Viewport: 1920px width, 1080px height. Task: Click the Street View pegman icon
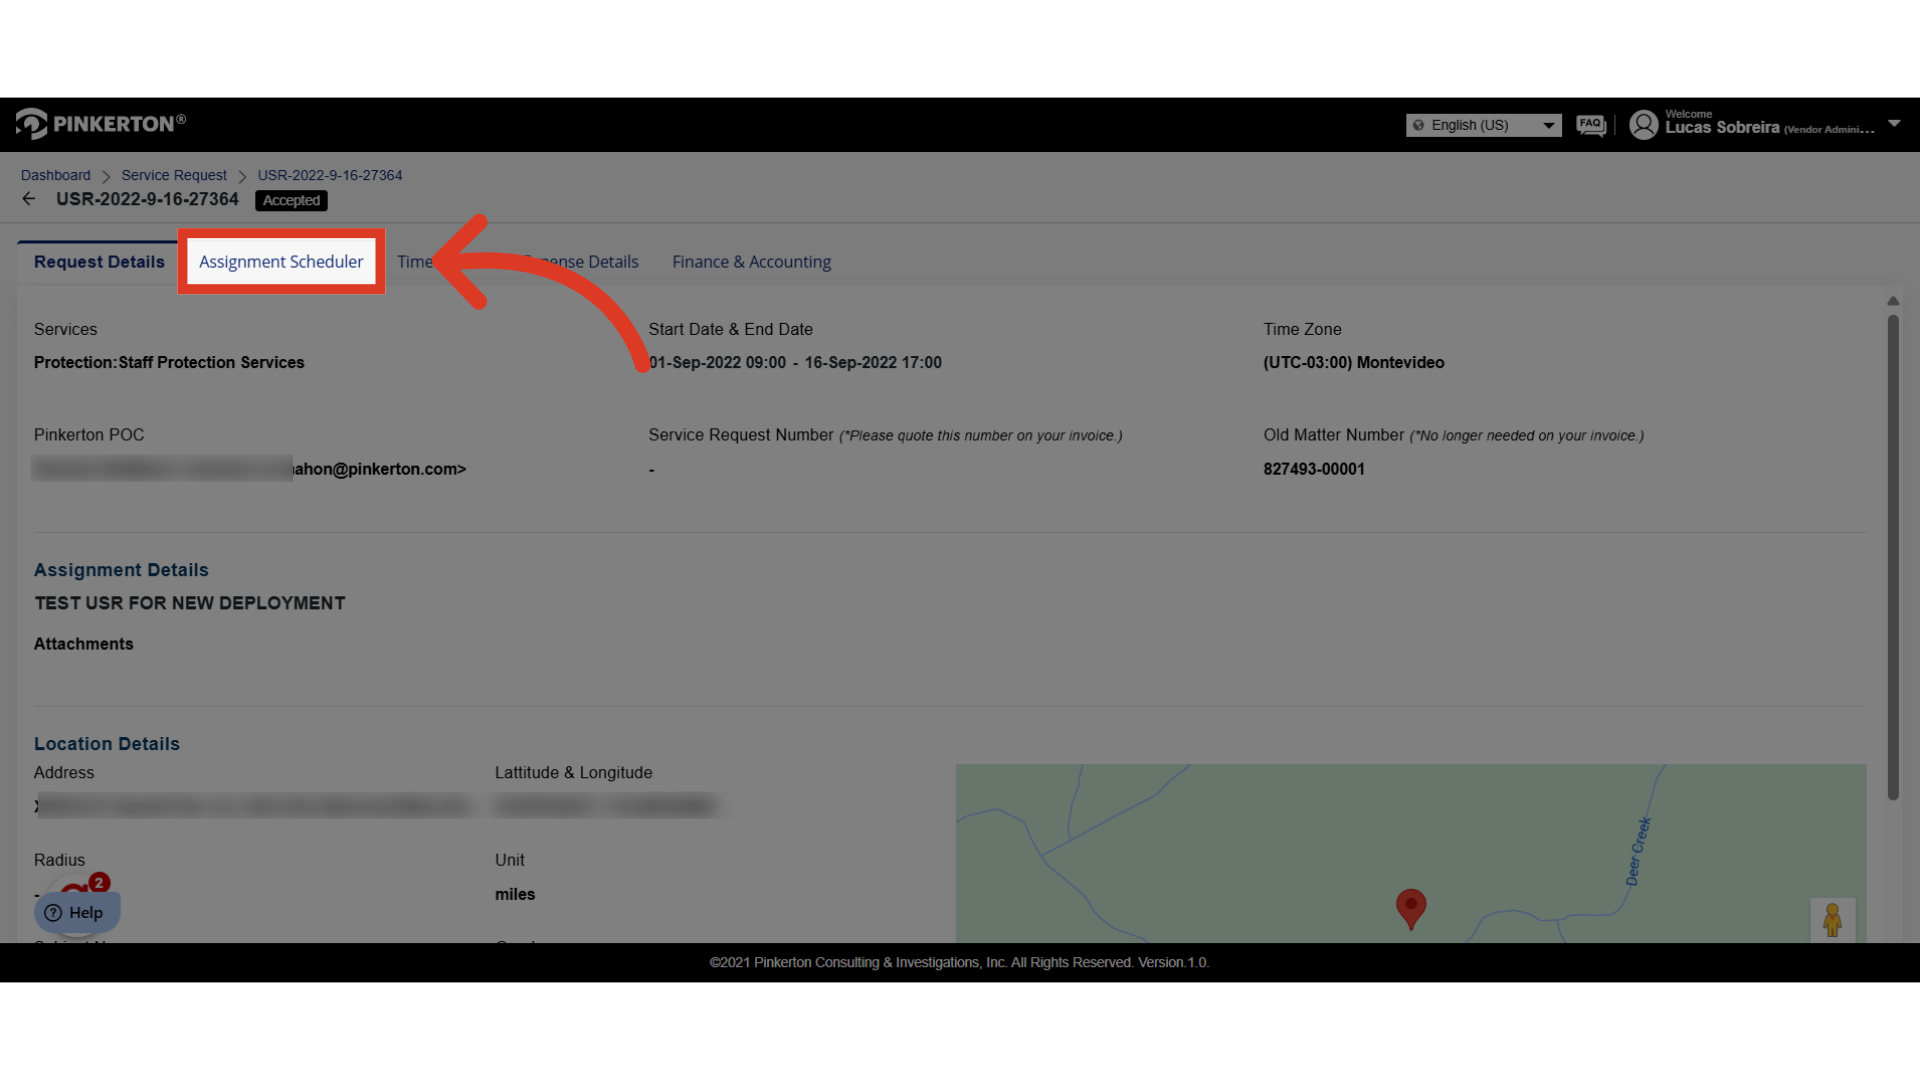tap(1832, 919)
